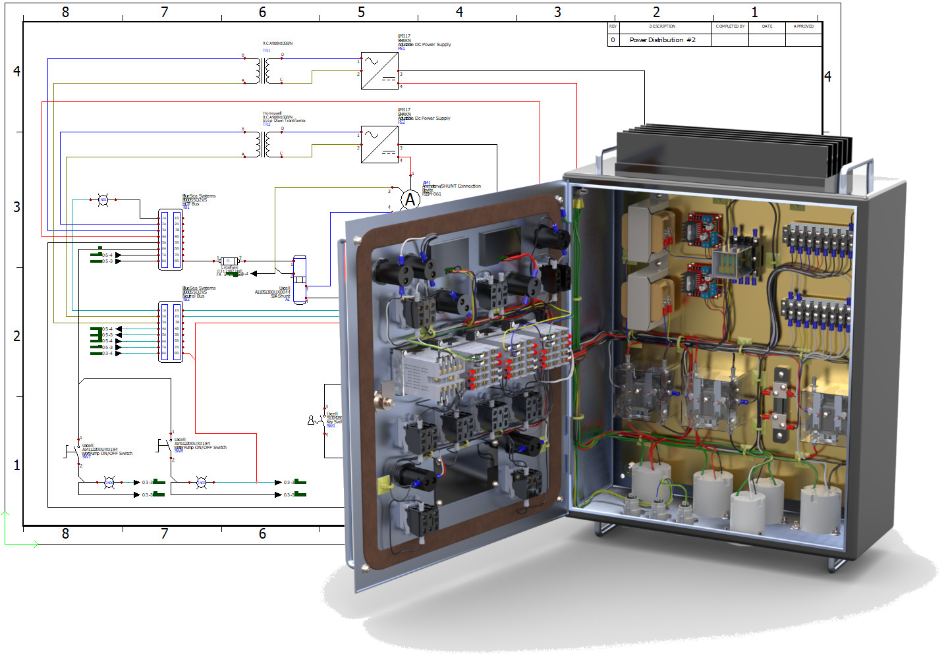This screenshot has width=946, height=667.
Task: Click zone number 5 on the top border
Action: 361,12
